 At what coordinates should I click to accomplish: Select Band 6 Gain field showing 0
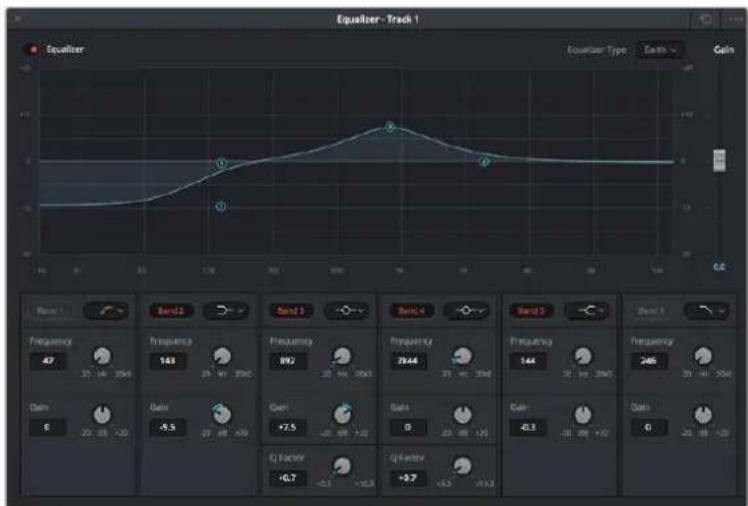[x=649, y=427]
